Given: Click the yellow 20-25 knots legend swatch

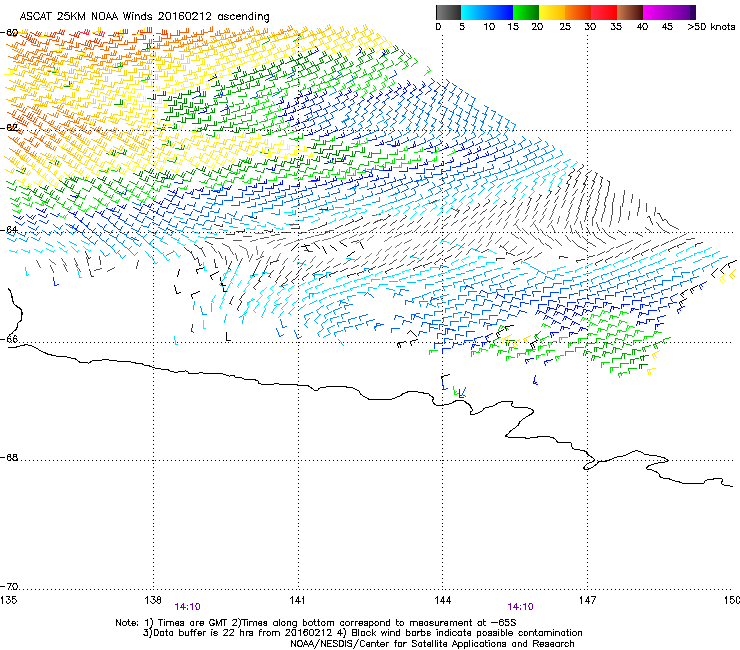Looking at the screenshot, I should pyautogui.click(x=552, y=12).
